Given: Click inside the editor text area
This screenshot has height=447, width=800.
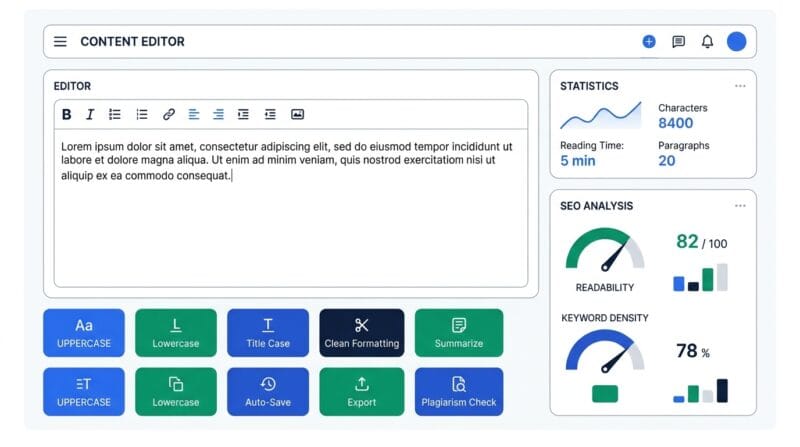Looking at the screenshot, I should (x=291, y=208).
